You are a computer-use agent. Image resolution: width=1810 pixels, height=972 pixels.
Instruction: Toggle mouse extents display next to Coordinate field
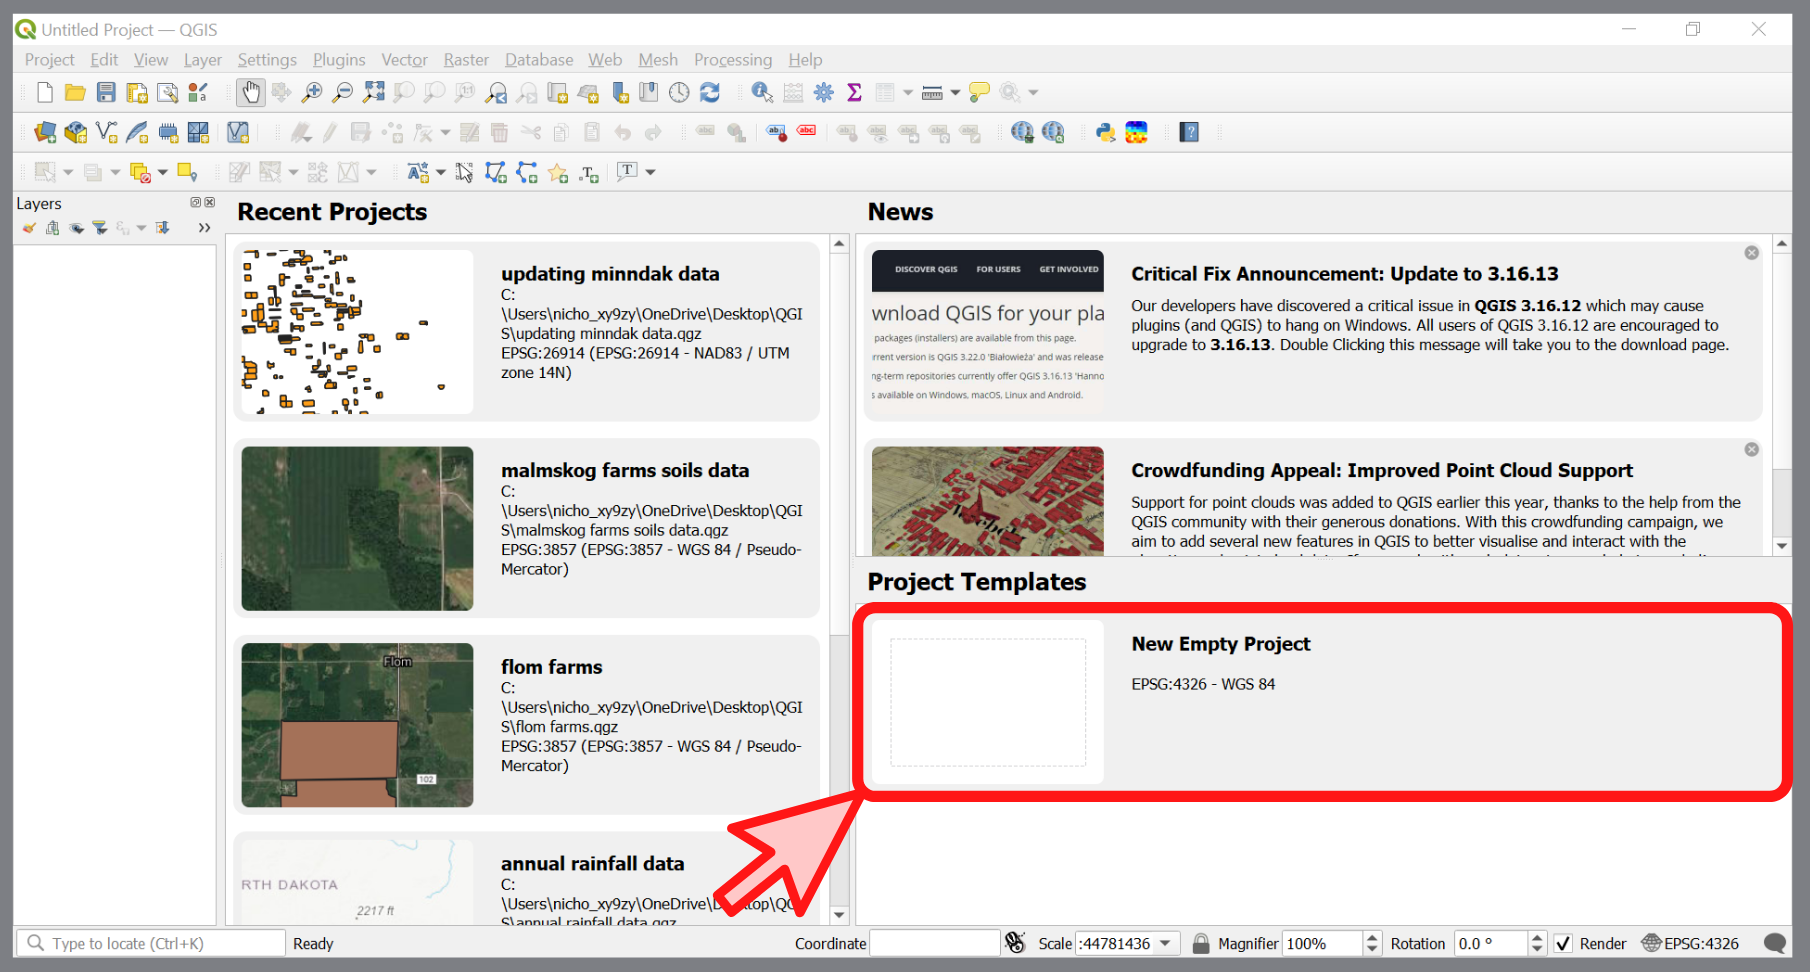1015,943
